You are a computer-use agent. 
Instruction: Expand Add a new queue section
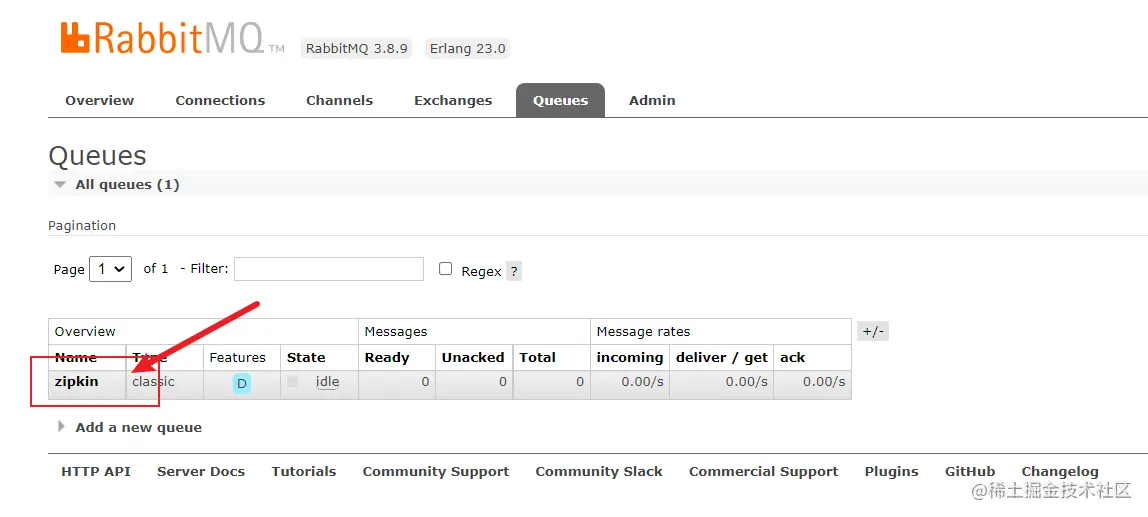click(x=138, y=427)
